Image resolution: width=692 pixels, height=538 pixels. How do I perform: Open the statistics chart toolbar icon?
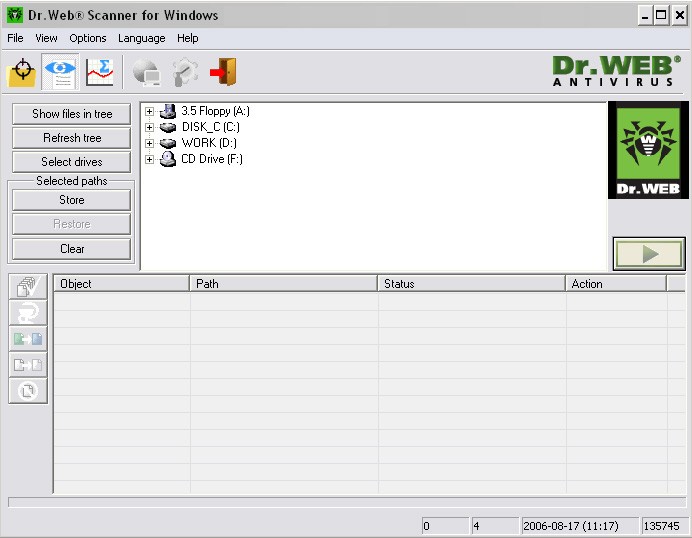coord(100,72)
